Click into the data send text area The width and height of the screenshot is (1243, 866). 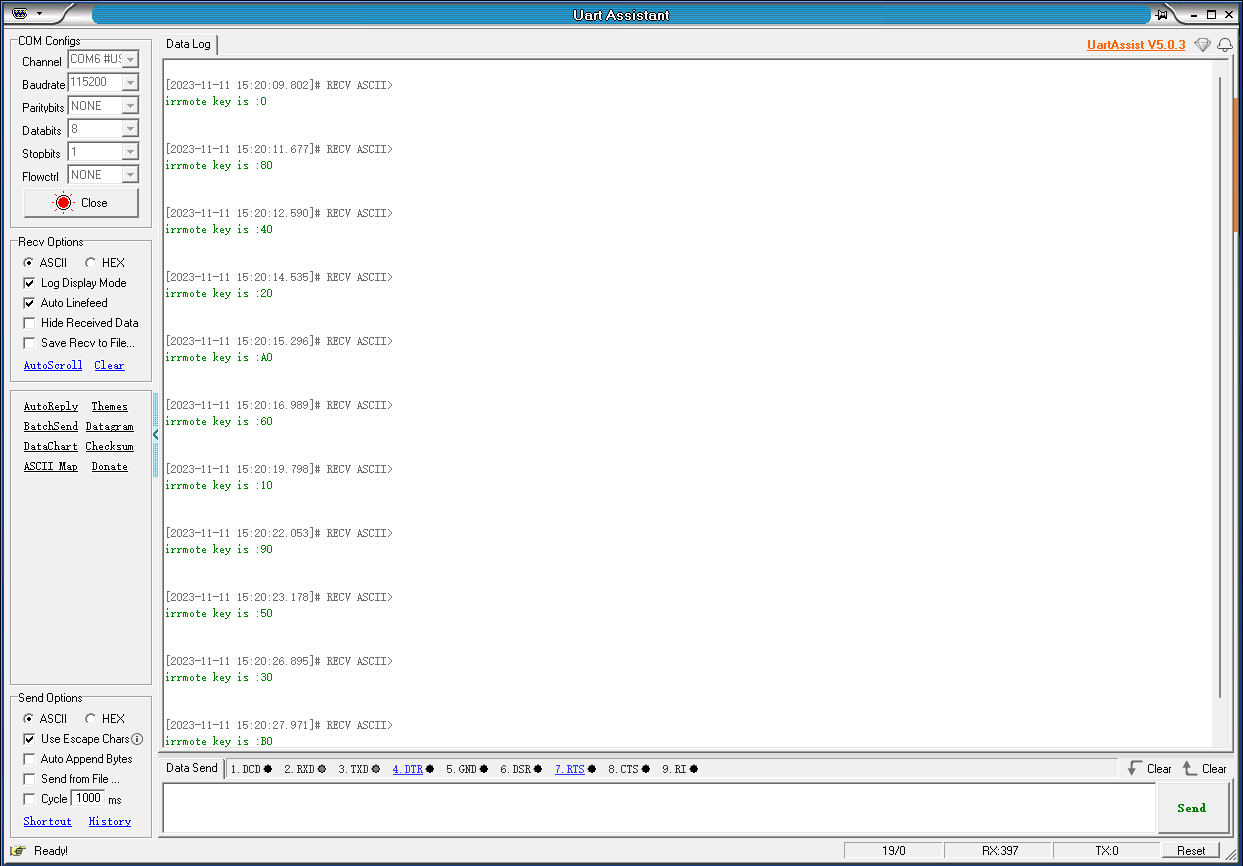click(x=659, y=808)
